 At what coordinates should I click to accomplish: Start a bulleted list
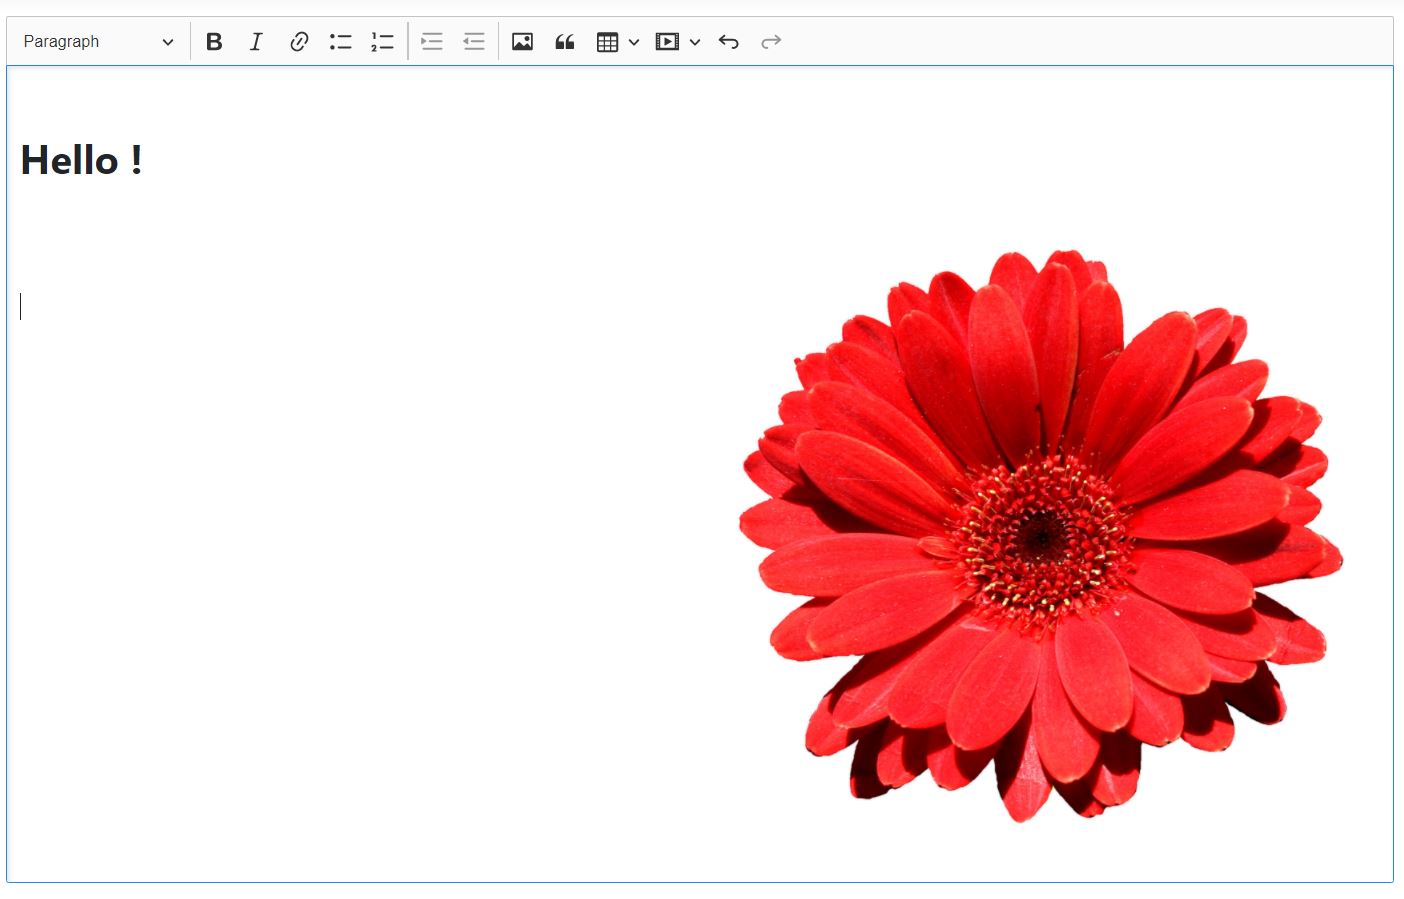coord(340,42)
